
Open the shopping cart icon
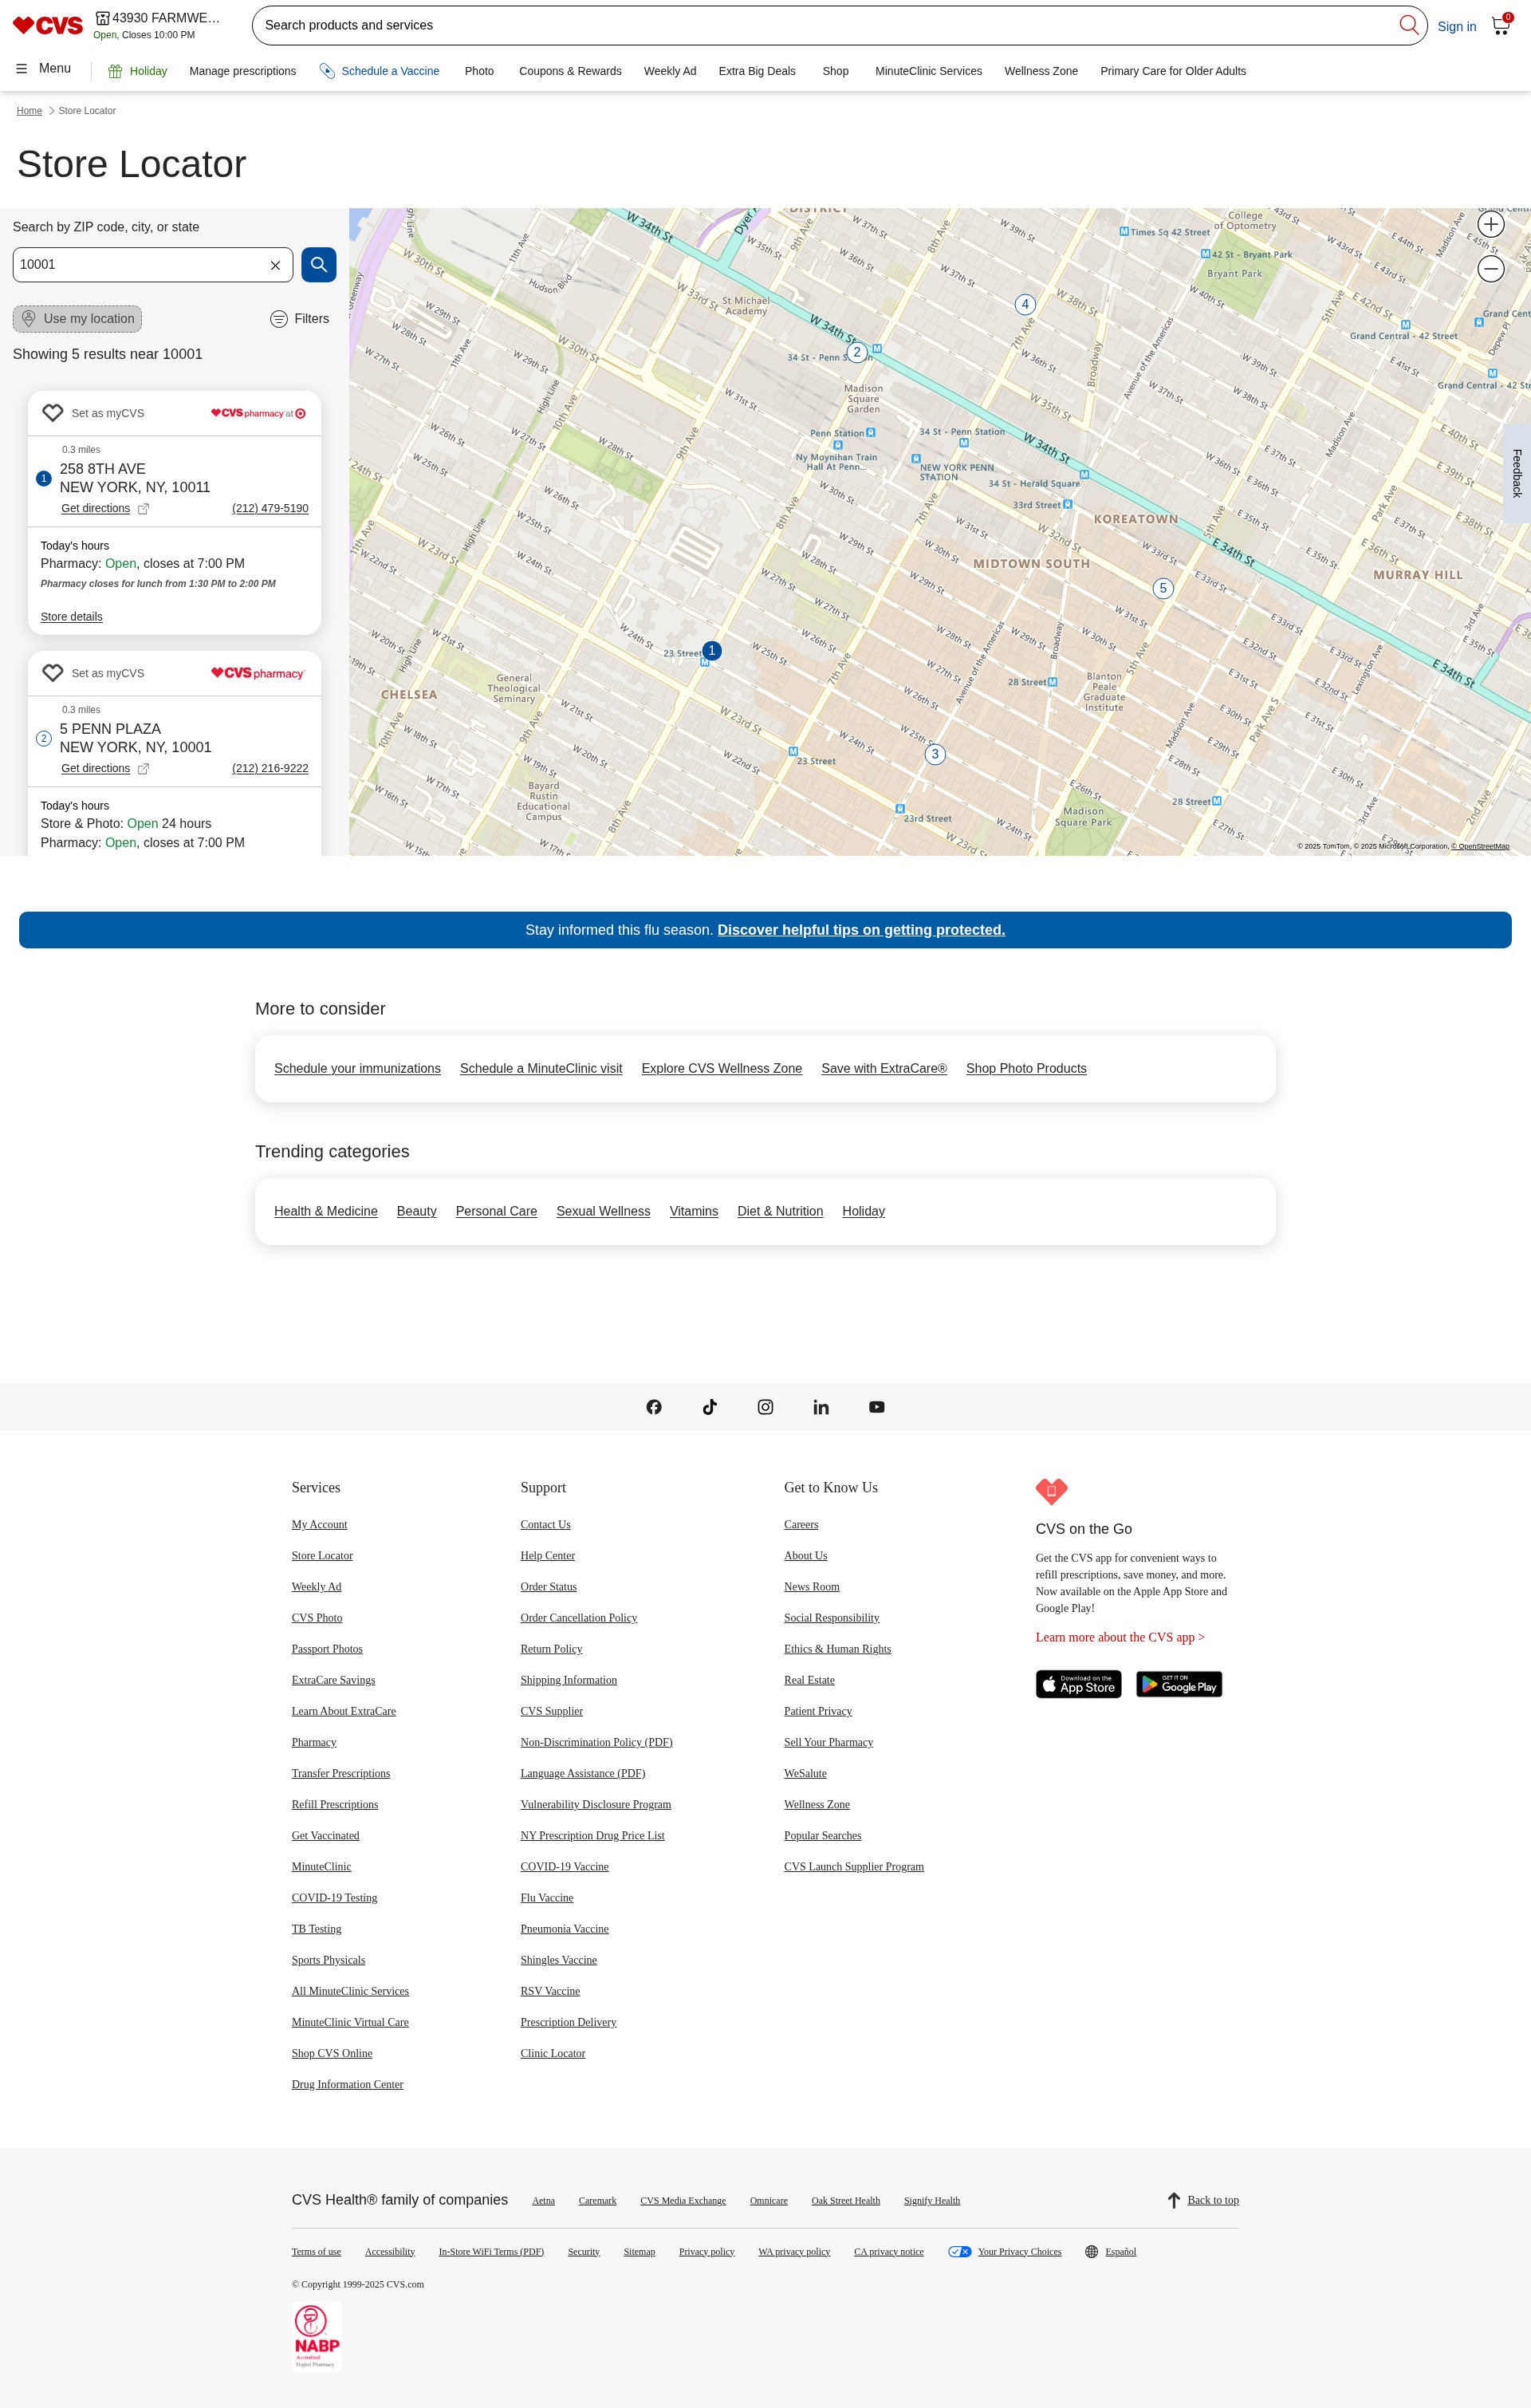pos(1501,25)
